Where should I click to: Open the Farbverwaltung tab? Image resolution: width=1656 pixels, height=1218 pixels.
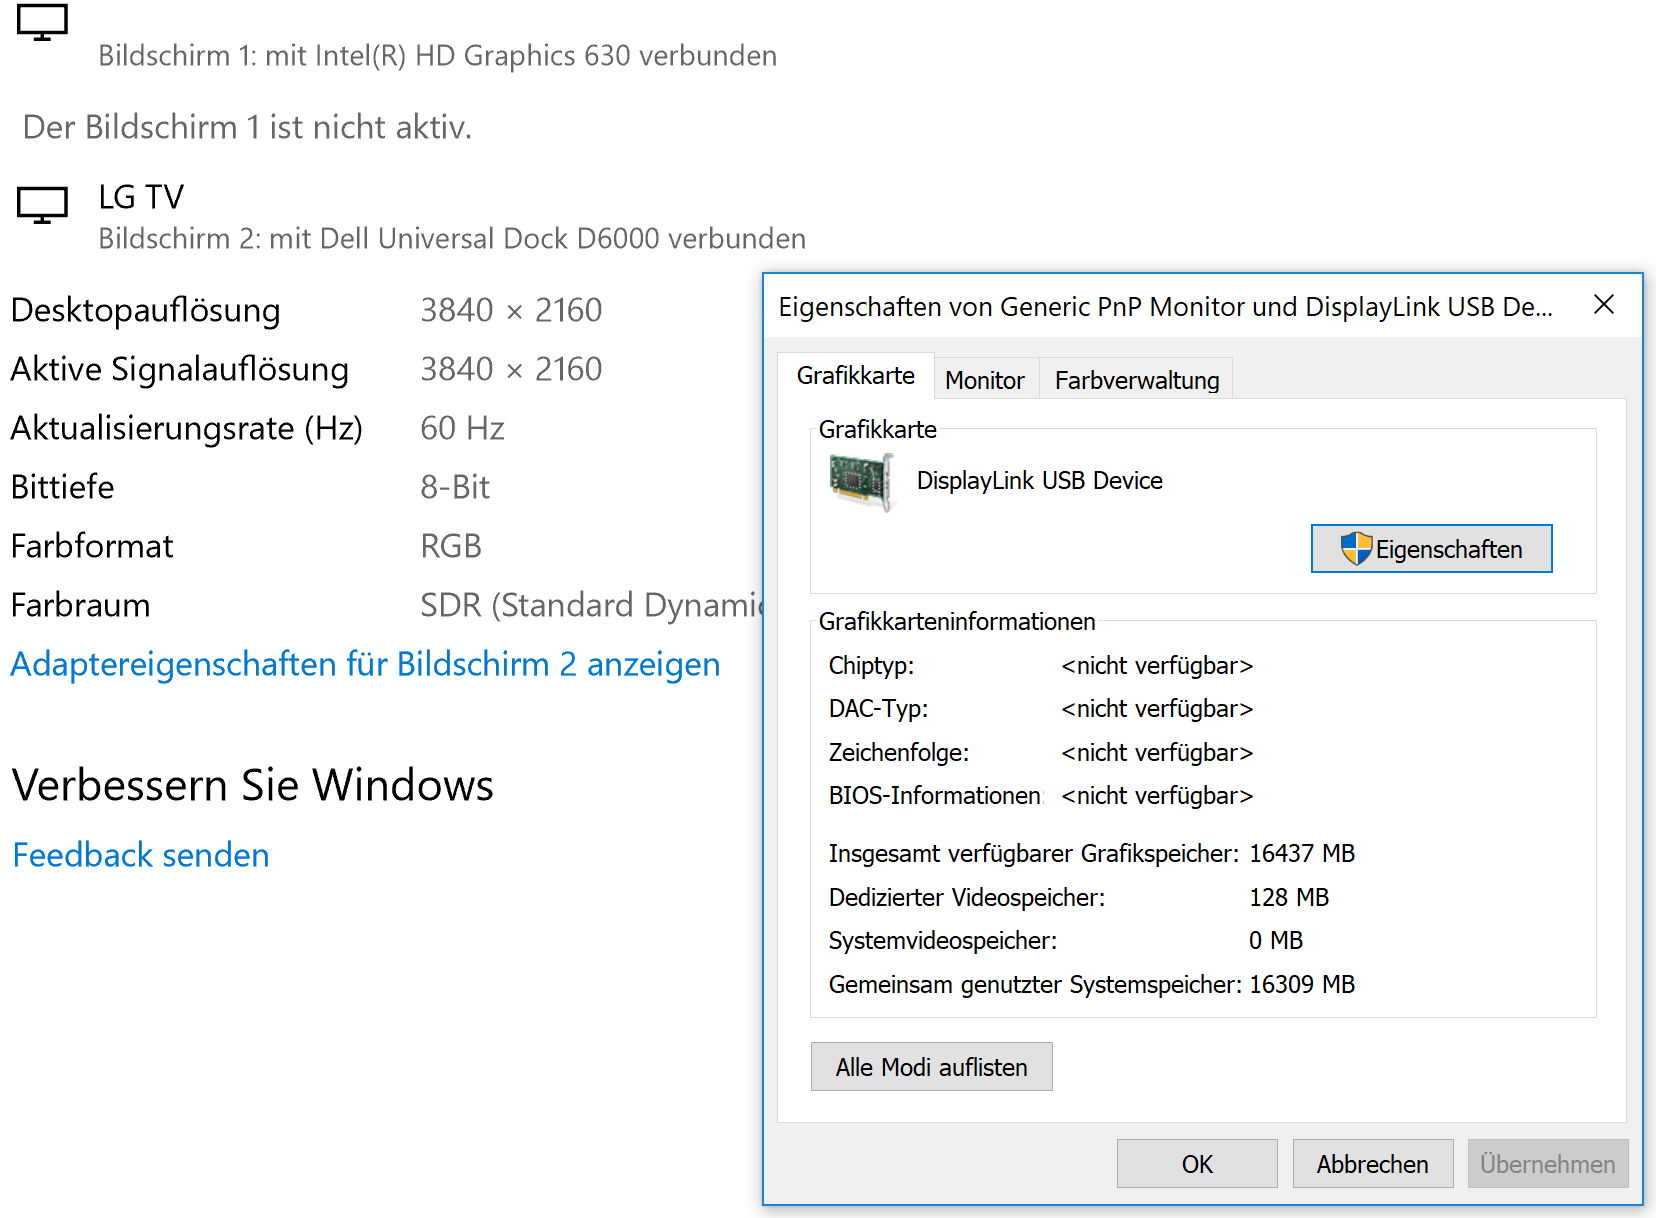pos(1137,380)
